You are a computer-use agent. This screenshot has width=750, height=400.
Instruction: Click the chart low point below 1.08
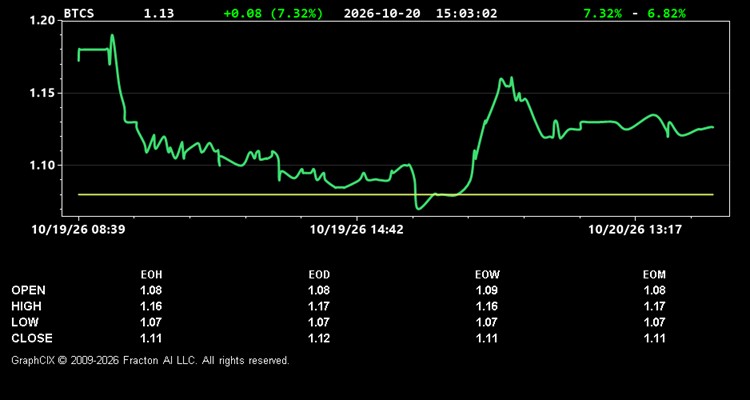(x=419, y=208)
